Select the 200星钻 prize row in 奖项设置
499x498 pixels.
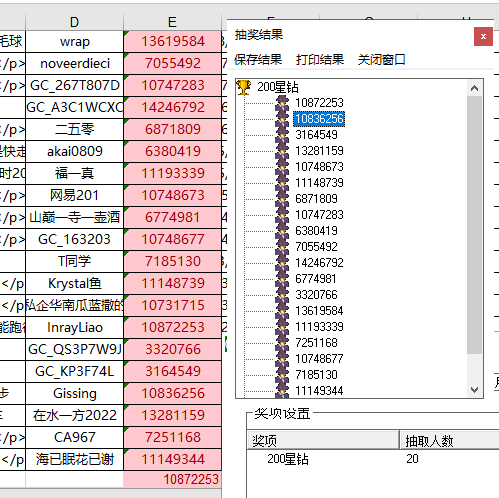pos(288,459)
